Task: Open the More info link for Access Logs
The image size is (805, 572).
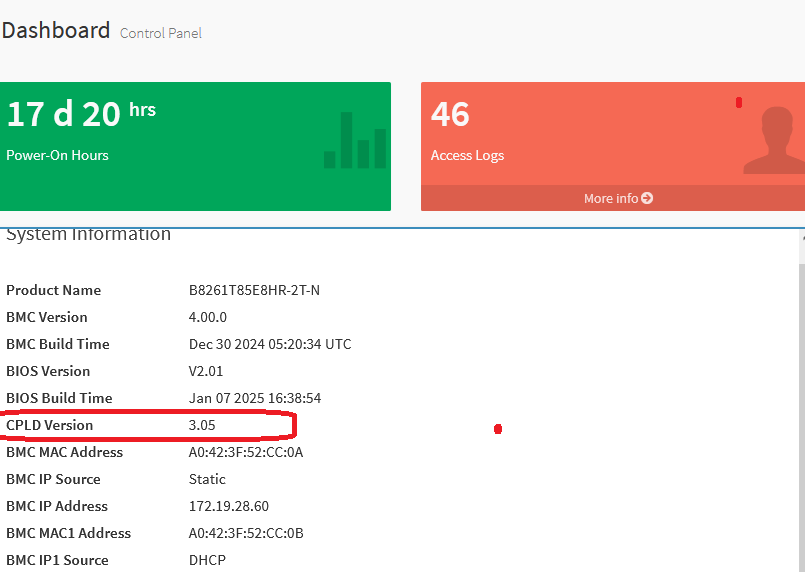Action: [612, 198]
